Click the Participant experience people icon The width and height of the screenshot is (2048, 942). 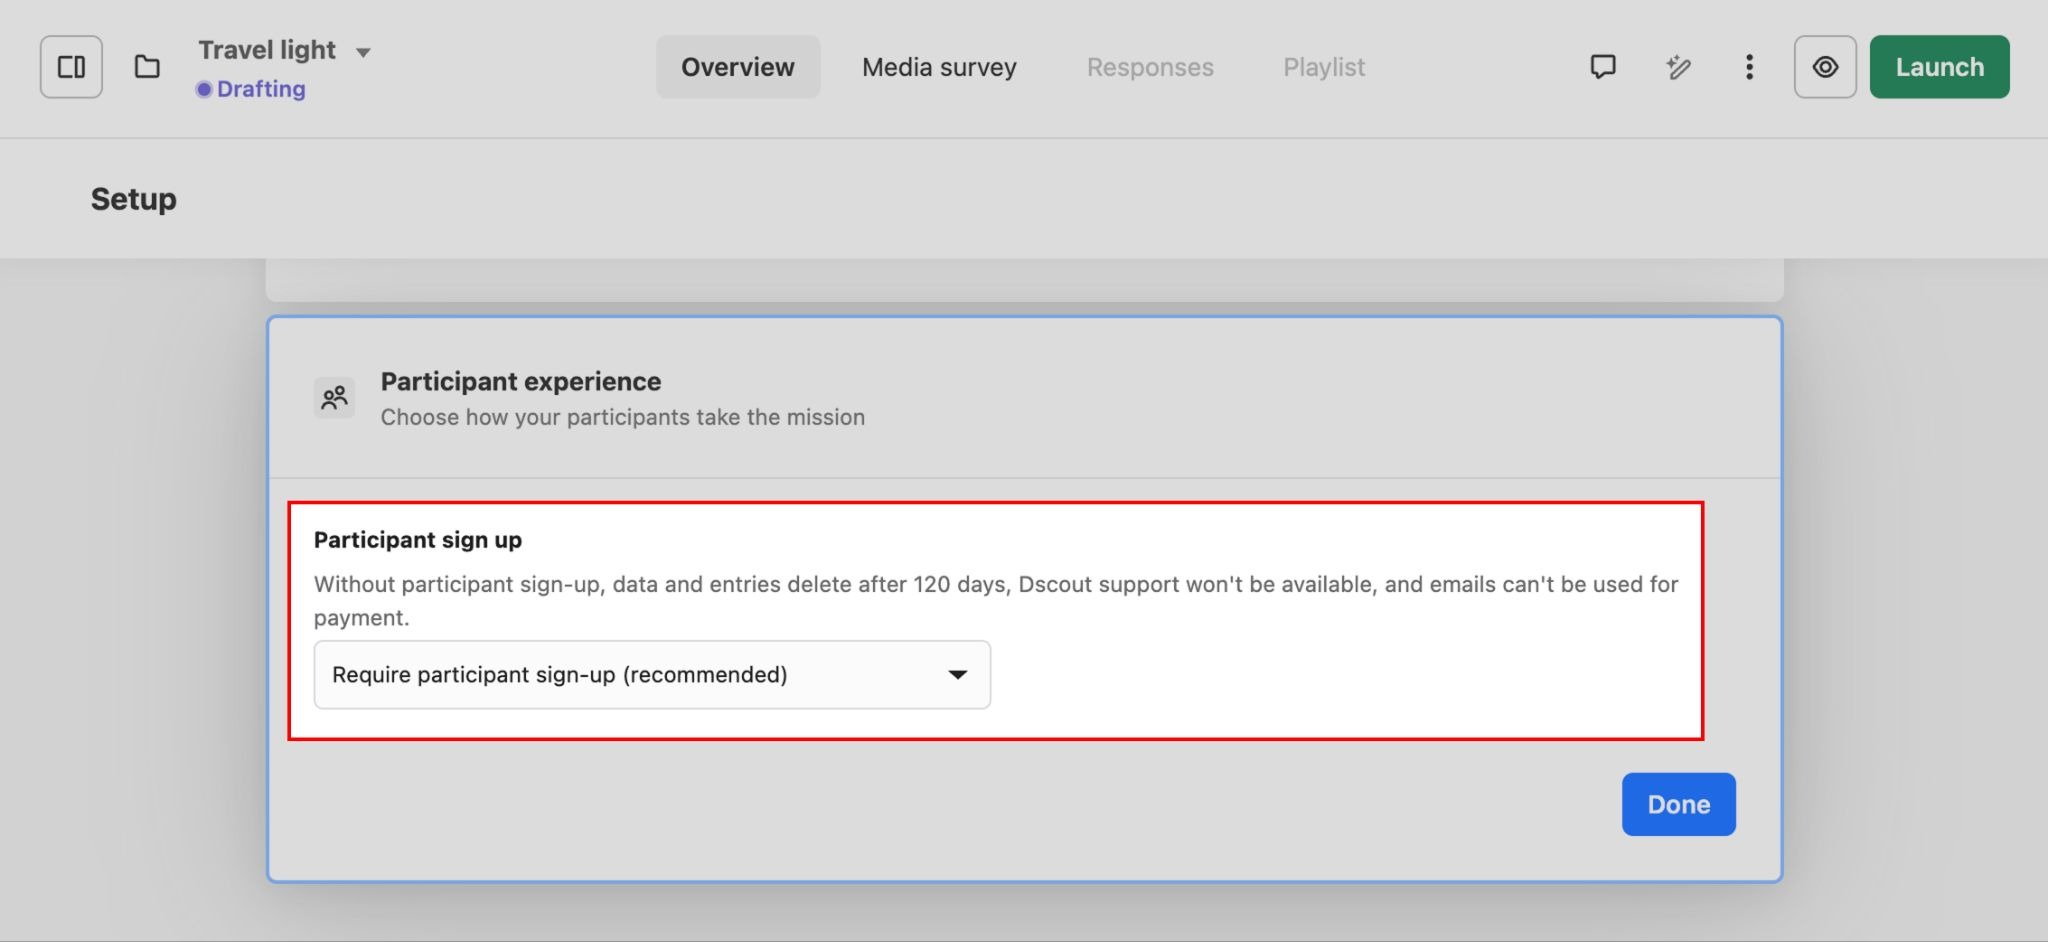coord(334,398)
